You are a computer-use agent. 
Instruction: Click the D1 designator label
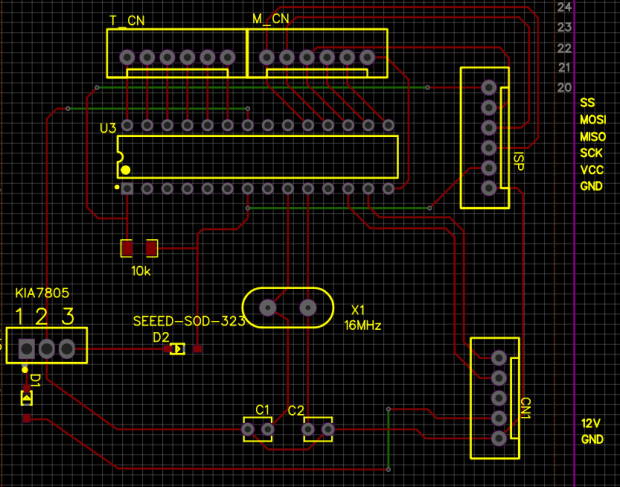36,380
